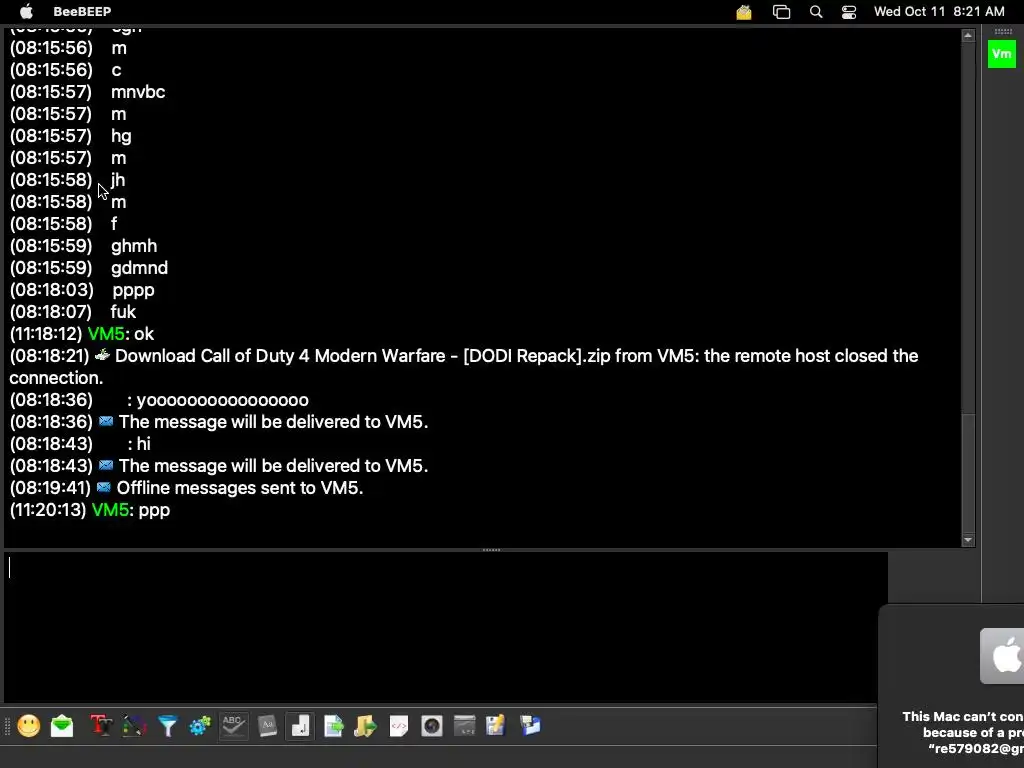This screenshot has width=1024, height=768.
Task: Click the BeeBEEP menu bar status icon
Action: pyautogui.click(x=744, y=12)
